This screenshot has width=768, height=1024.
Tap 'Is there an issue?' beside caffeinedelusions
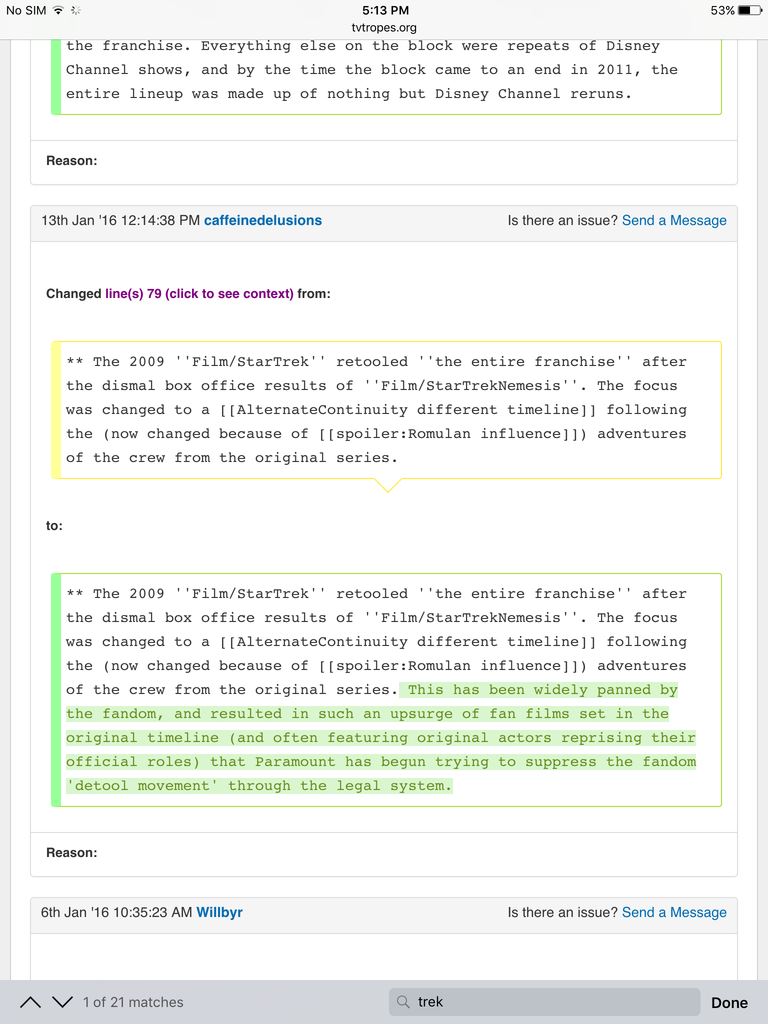click(562, 221)
